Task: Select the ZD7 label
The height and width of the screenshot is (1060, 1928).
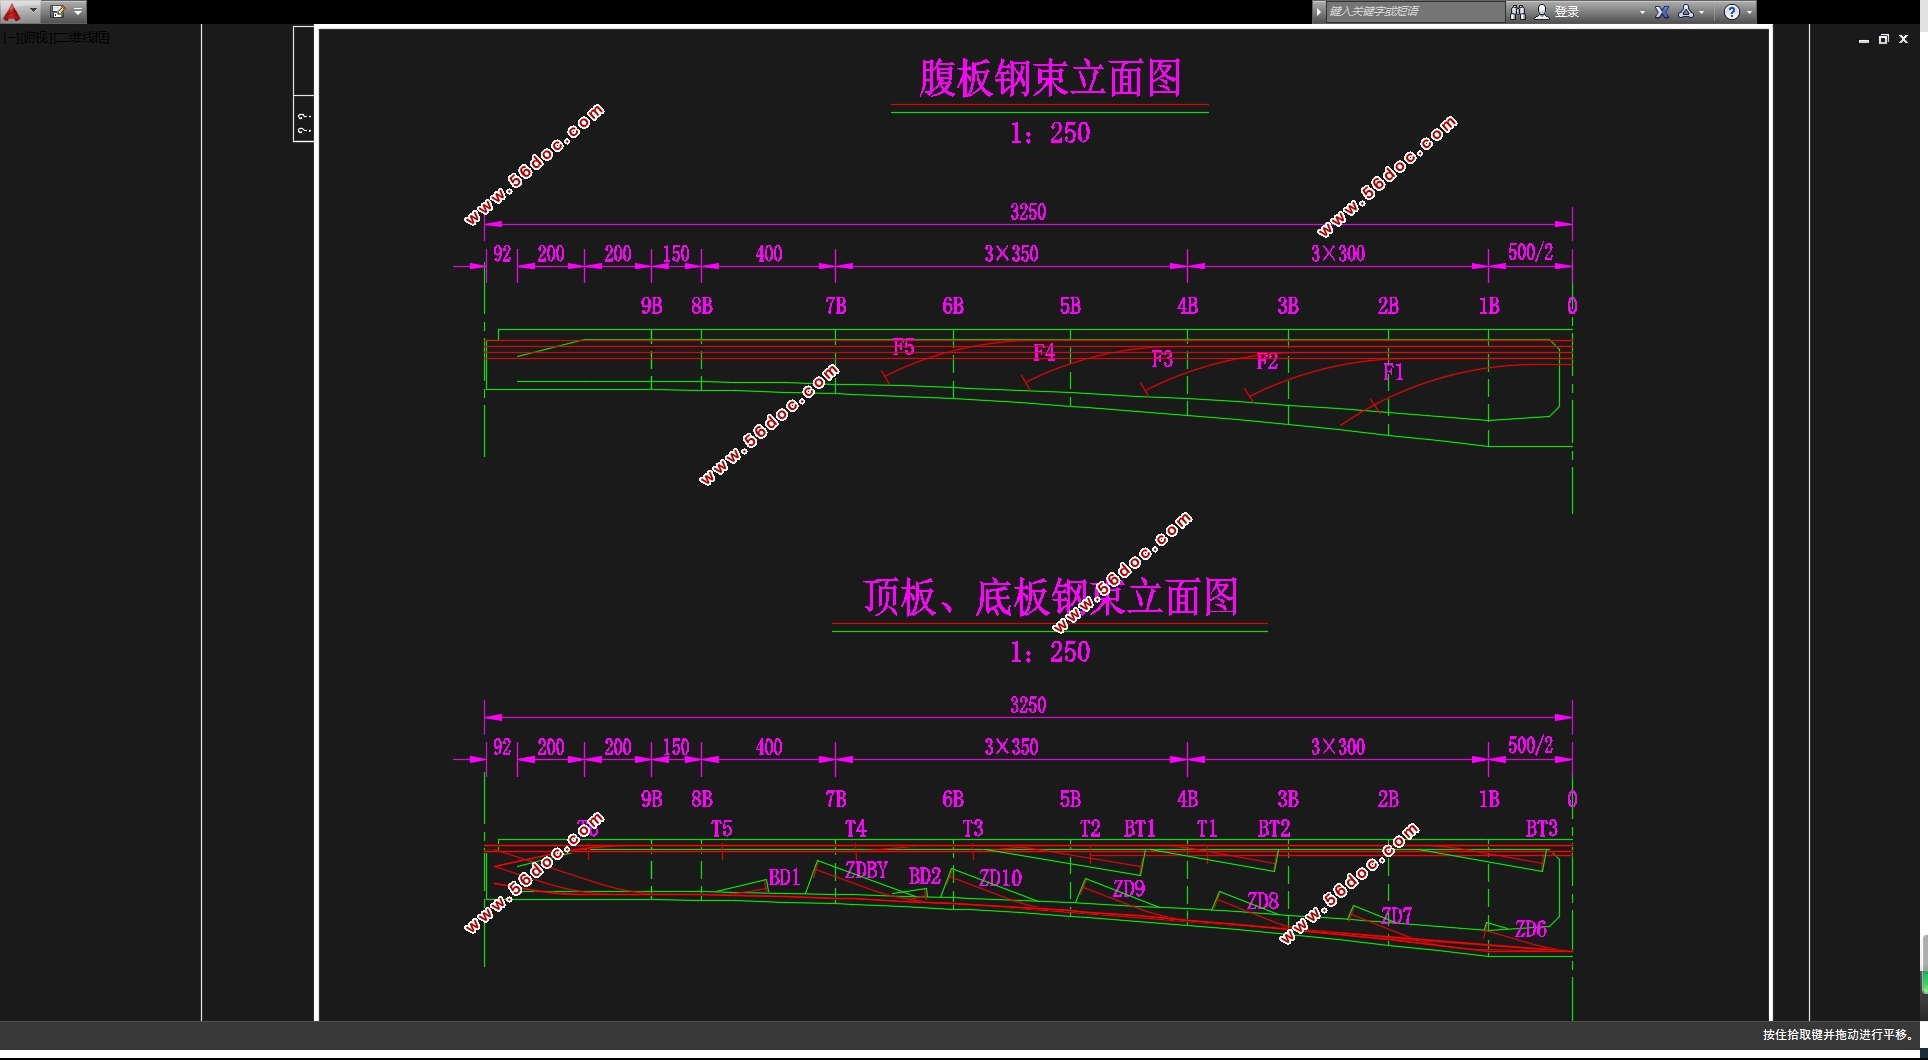Action: pos(1397,915)
